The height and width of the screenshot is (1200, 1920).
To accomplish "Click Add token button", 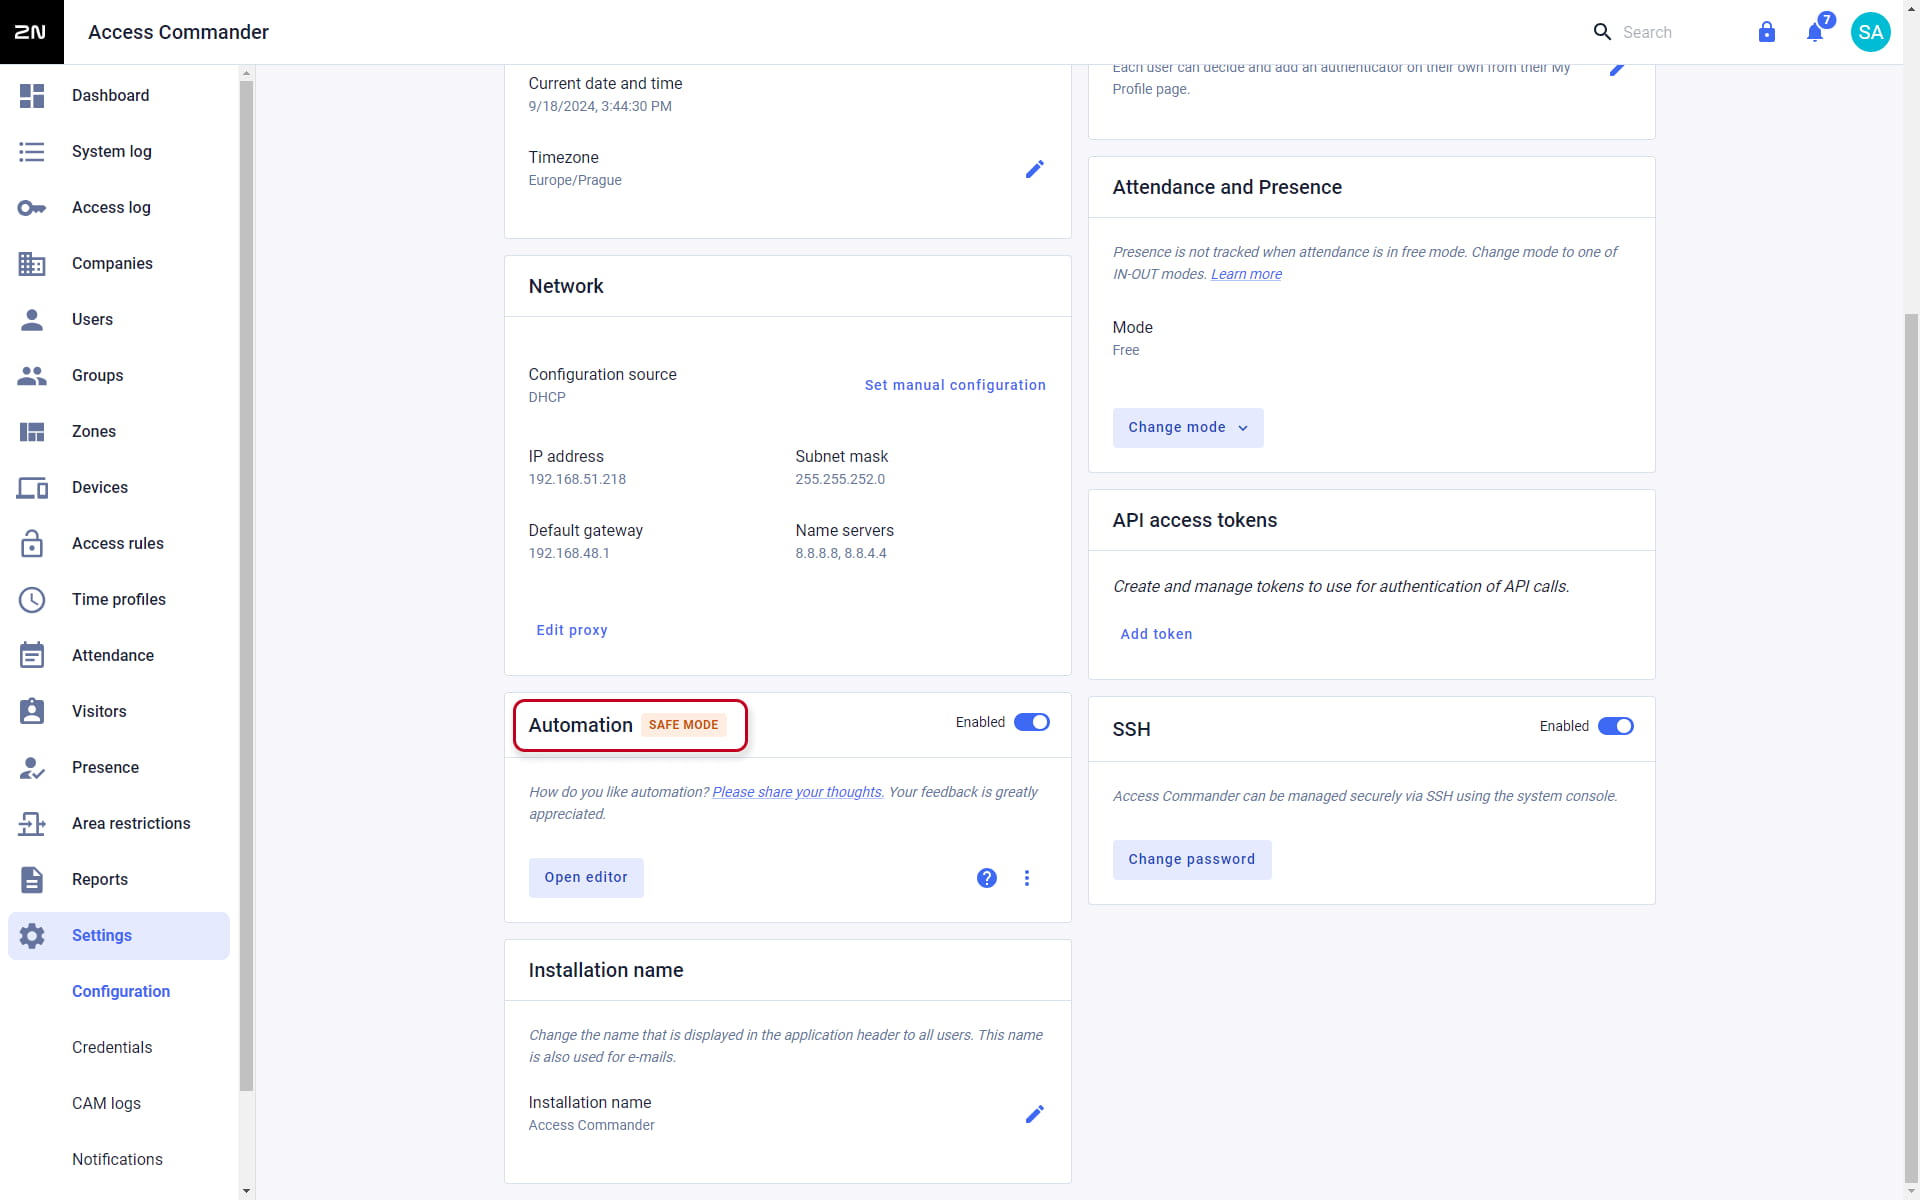I will (1156, 634).
